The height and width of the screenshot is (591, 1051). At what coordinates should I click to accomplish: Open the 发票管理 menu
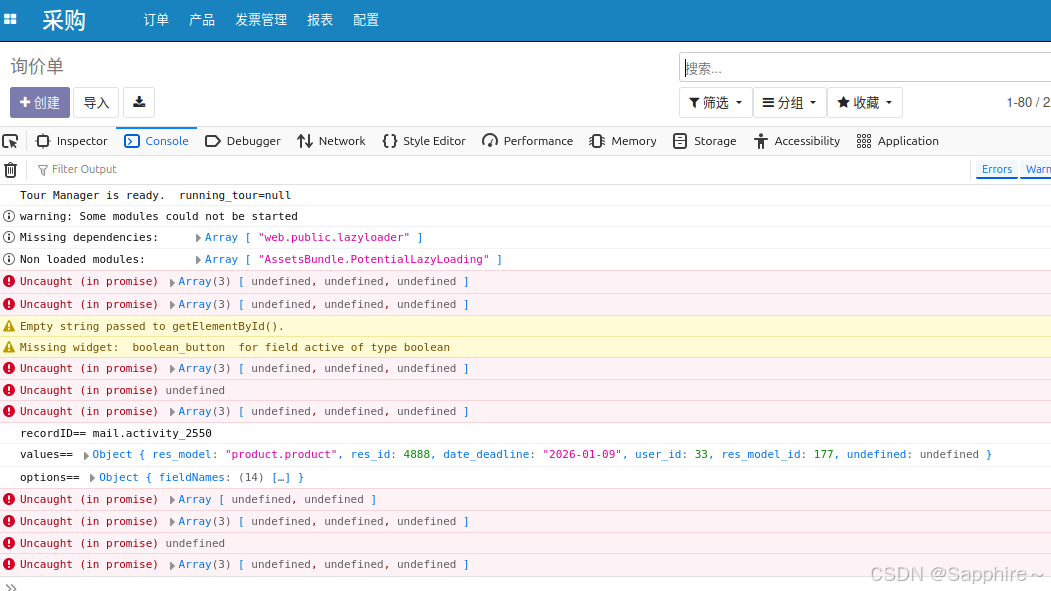[261, 20]
